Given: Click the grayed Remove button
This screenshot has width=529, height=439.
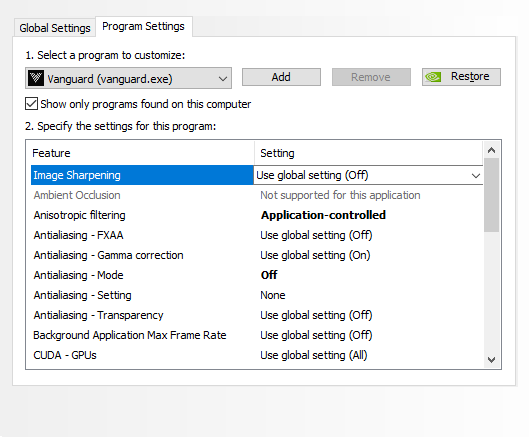Looking at the screenshot, I should tap(371, 77).
